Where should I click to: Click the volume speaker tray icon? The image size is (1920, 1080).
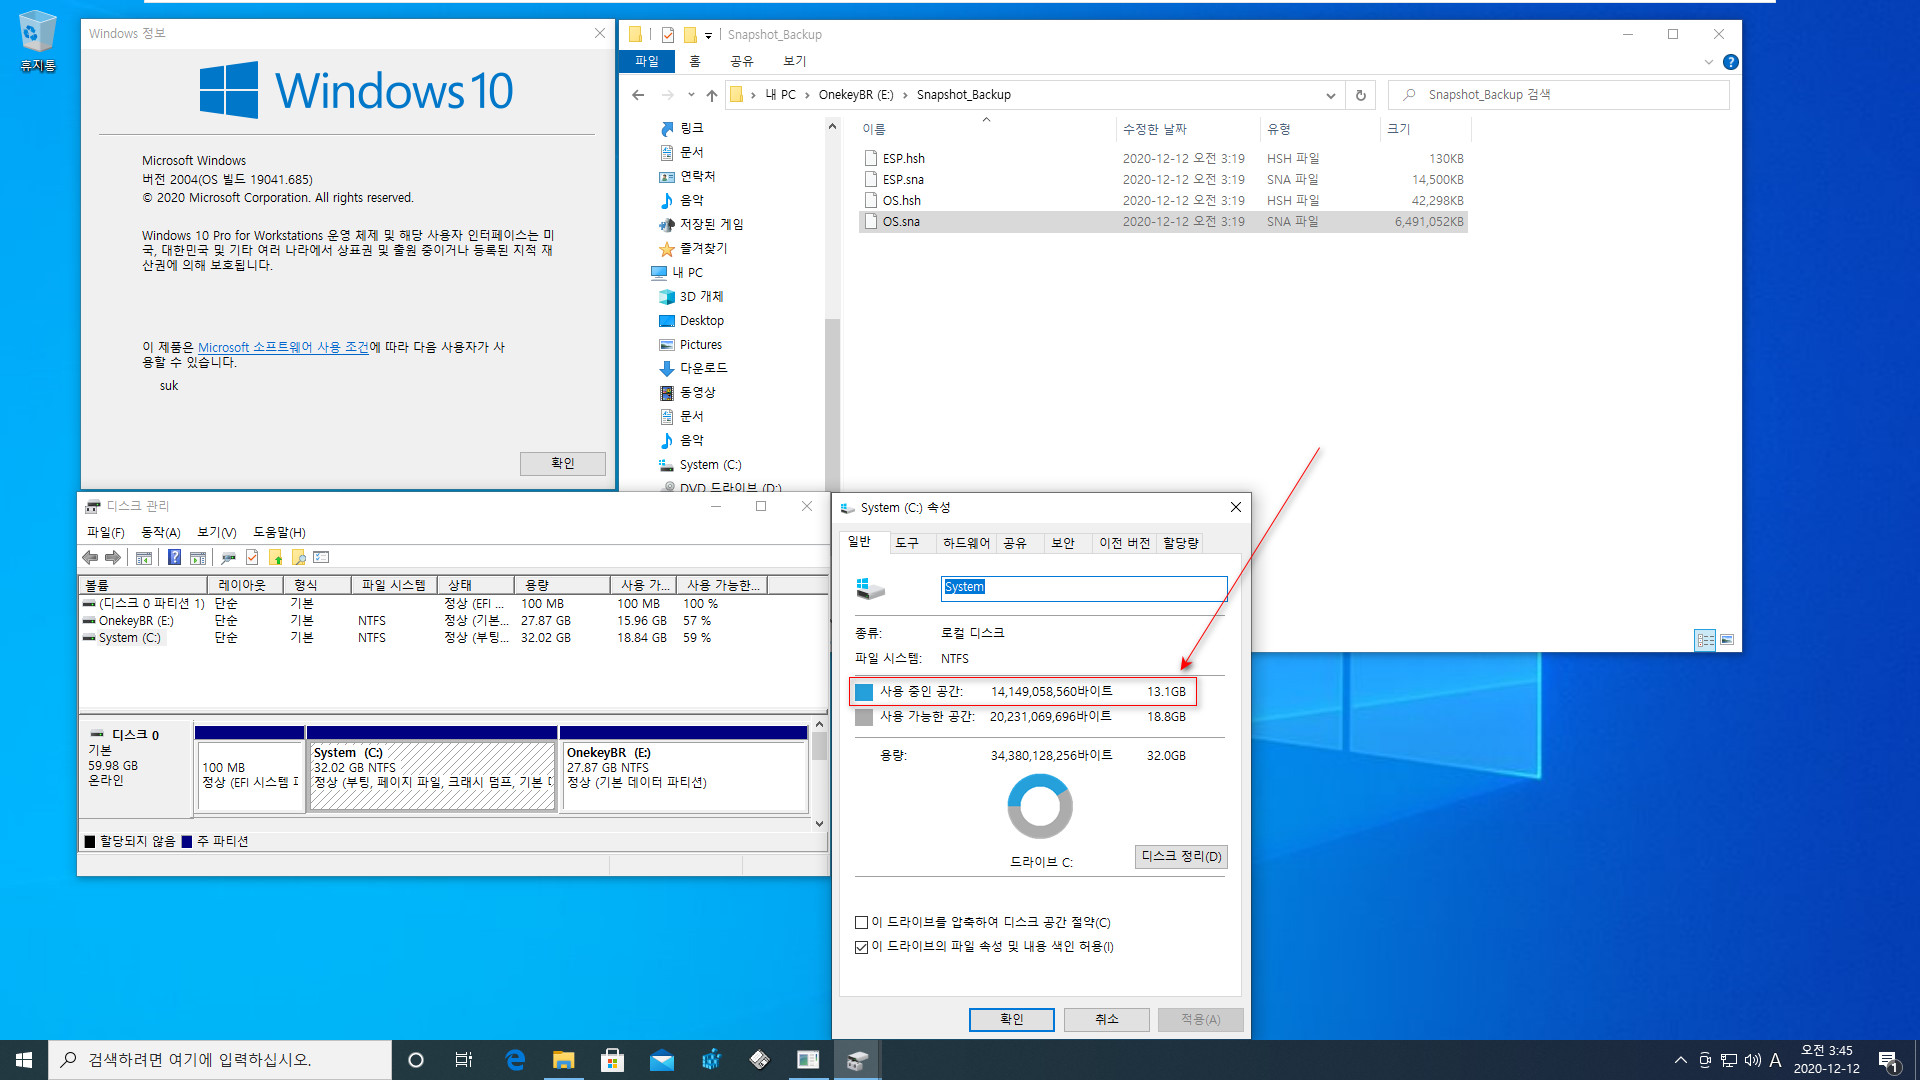coord(1753,1060)
